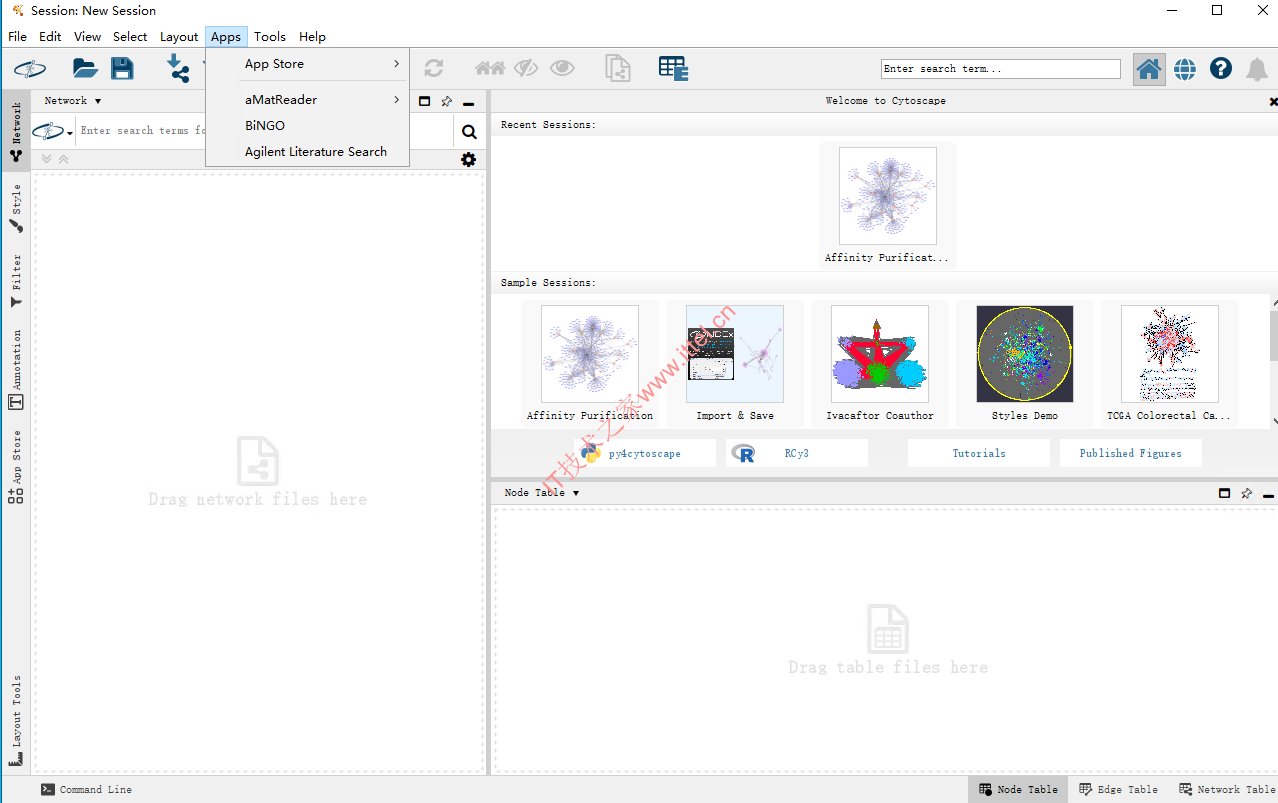Open the globe web icon
Viewport: 1278px width, 803px height.
tap(1185, 69)
